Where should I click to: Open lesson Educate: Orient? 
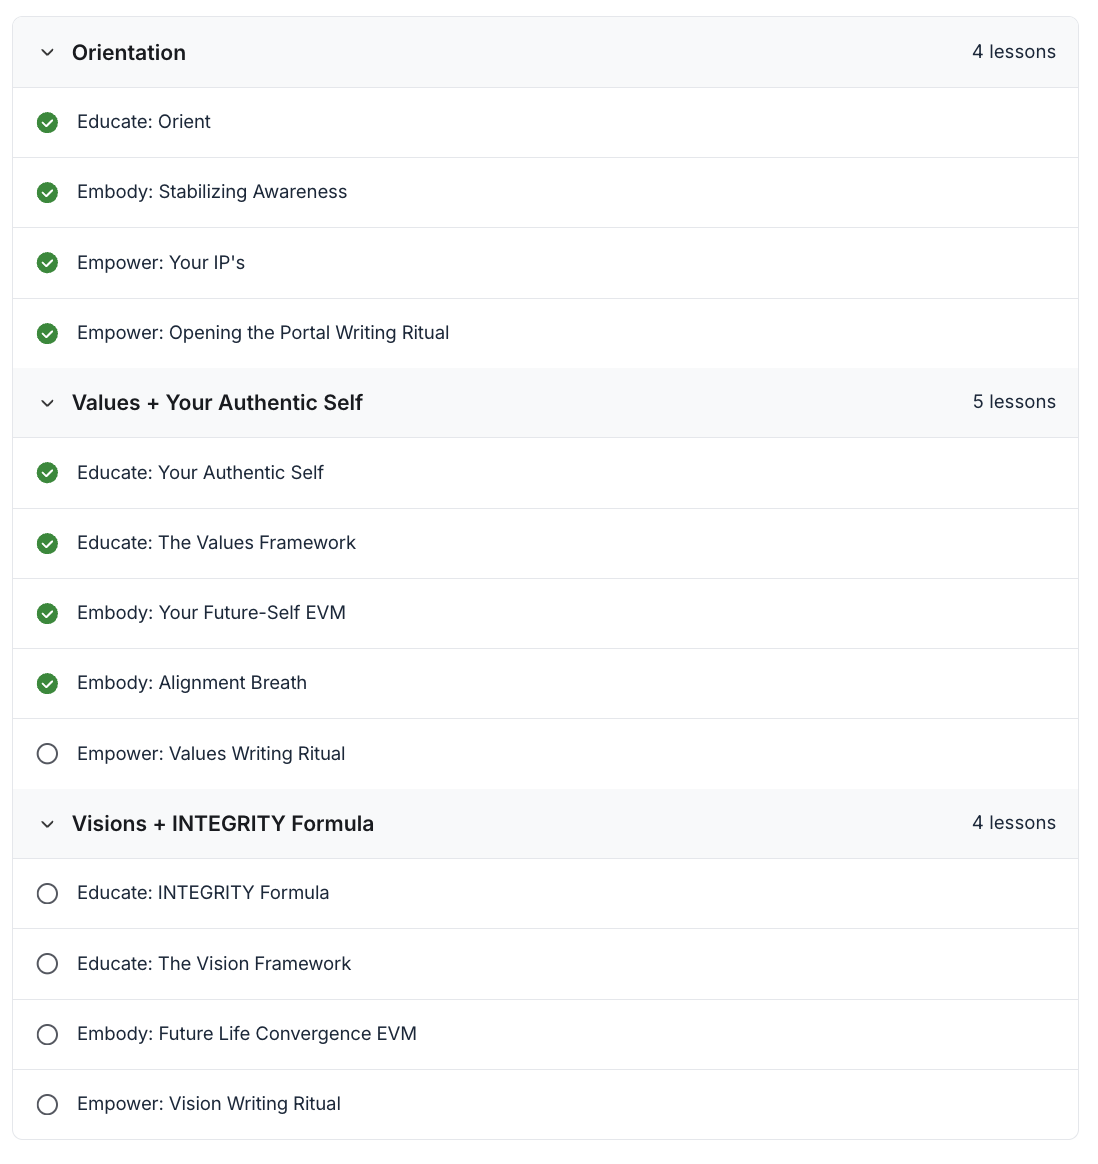(x=144, y=122)
